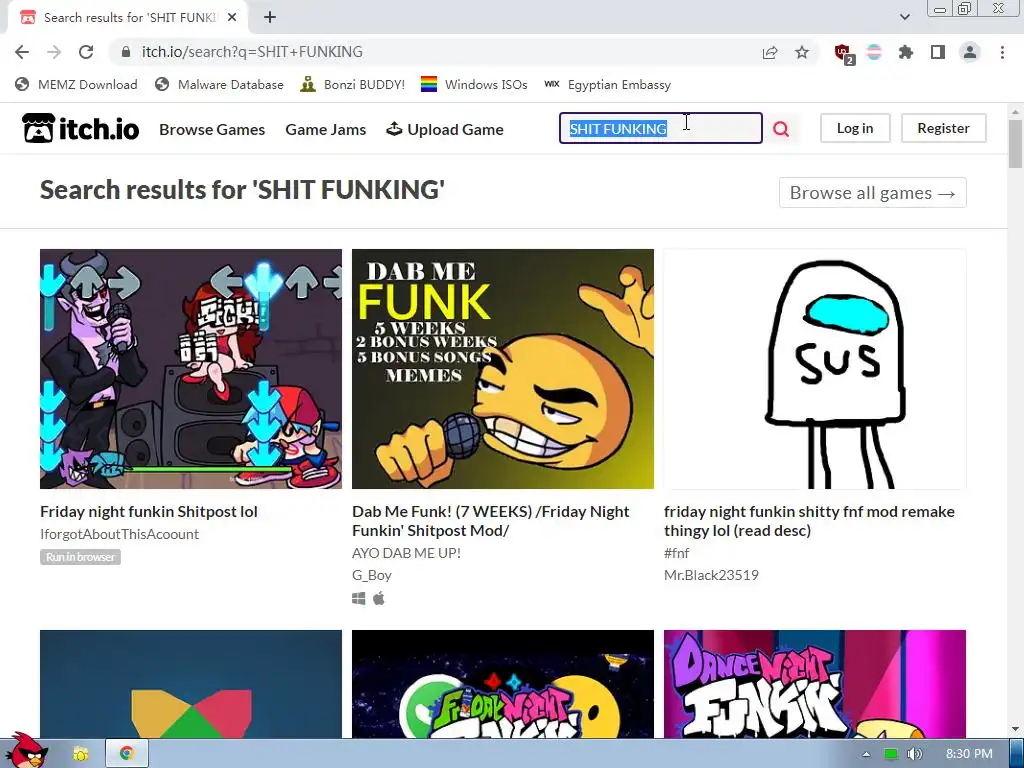Open Upload Game menu item
Viewport: 1024px width, 768px height.
pyautogui.click(x=445, y=129)
